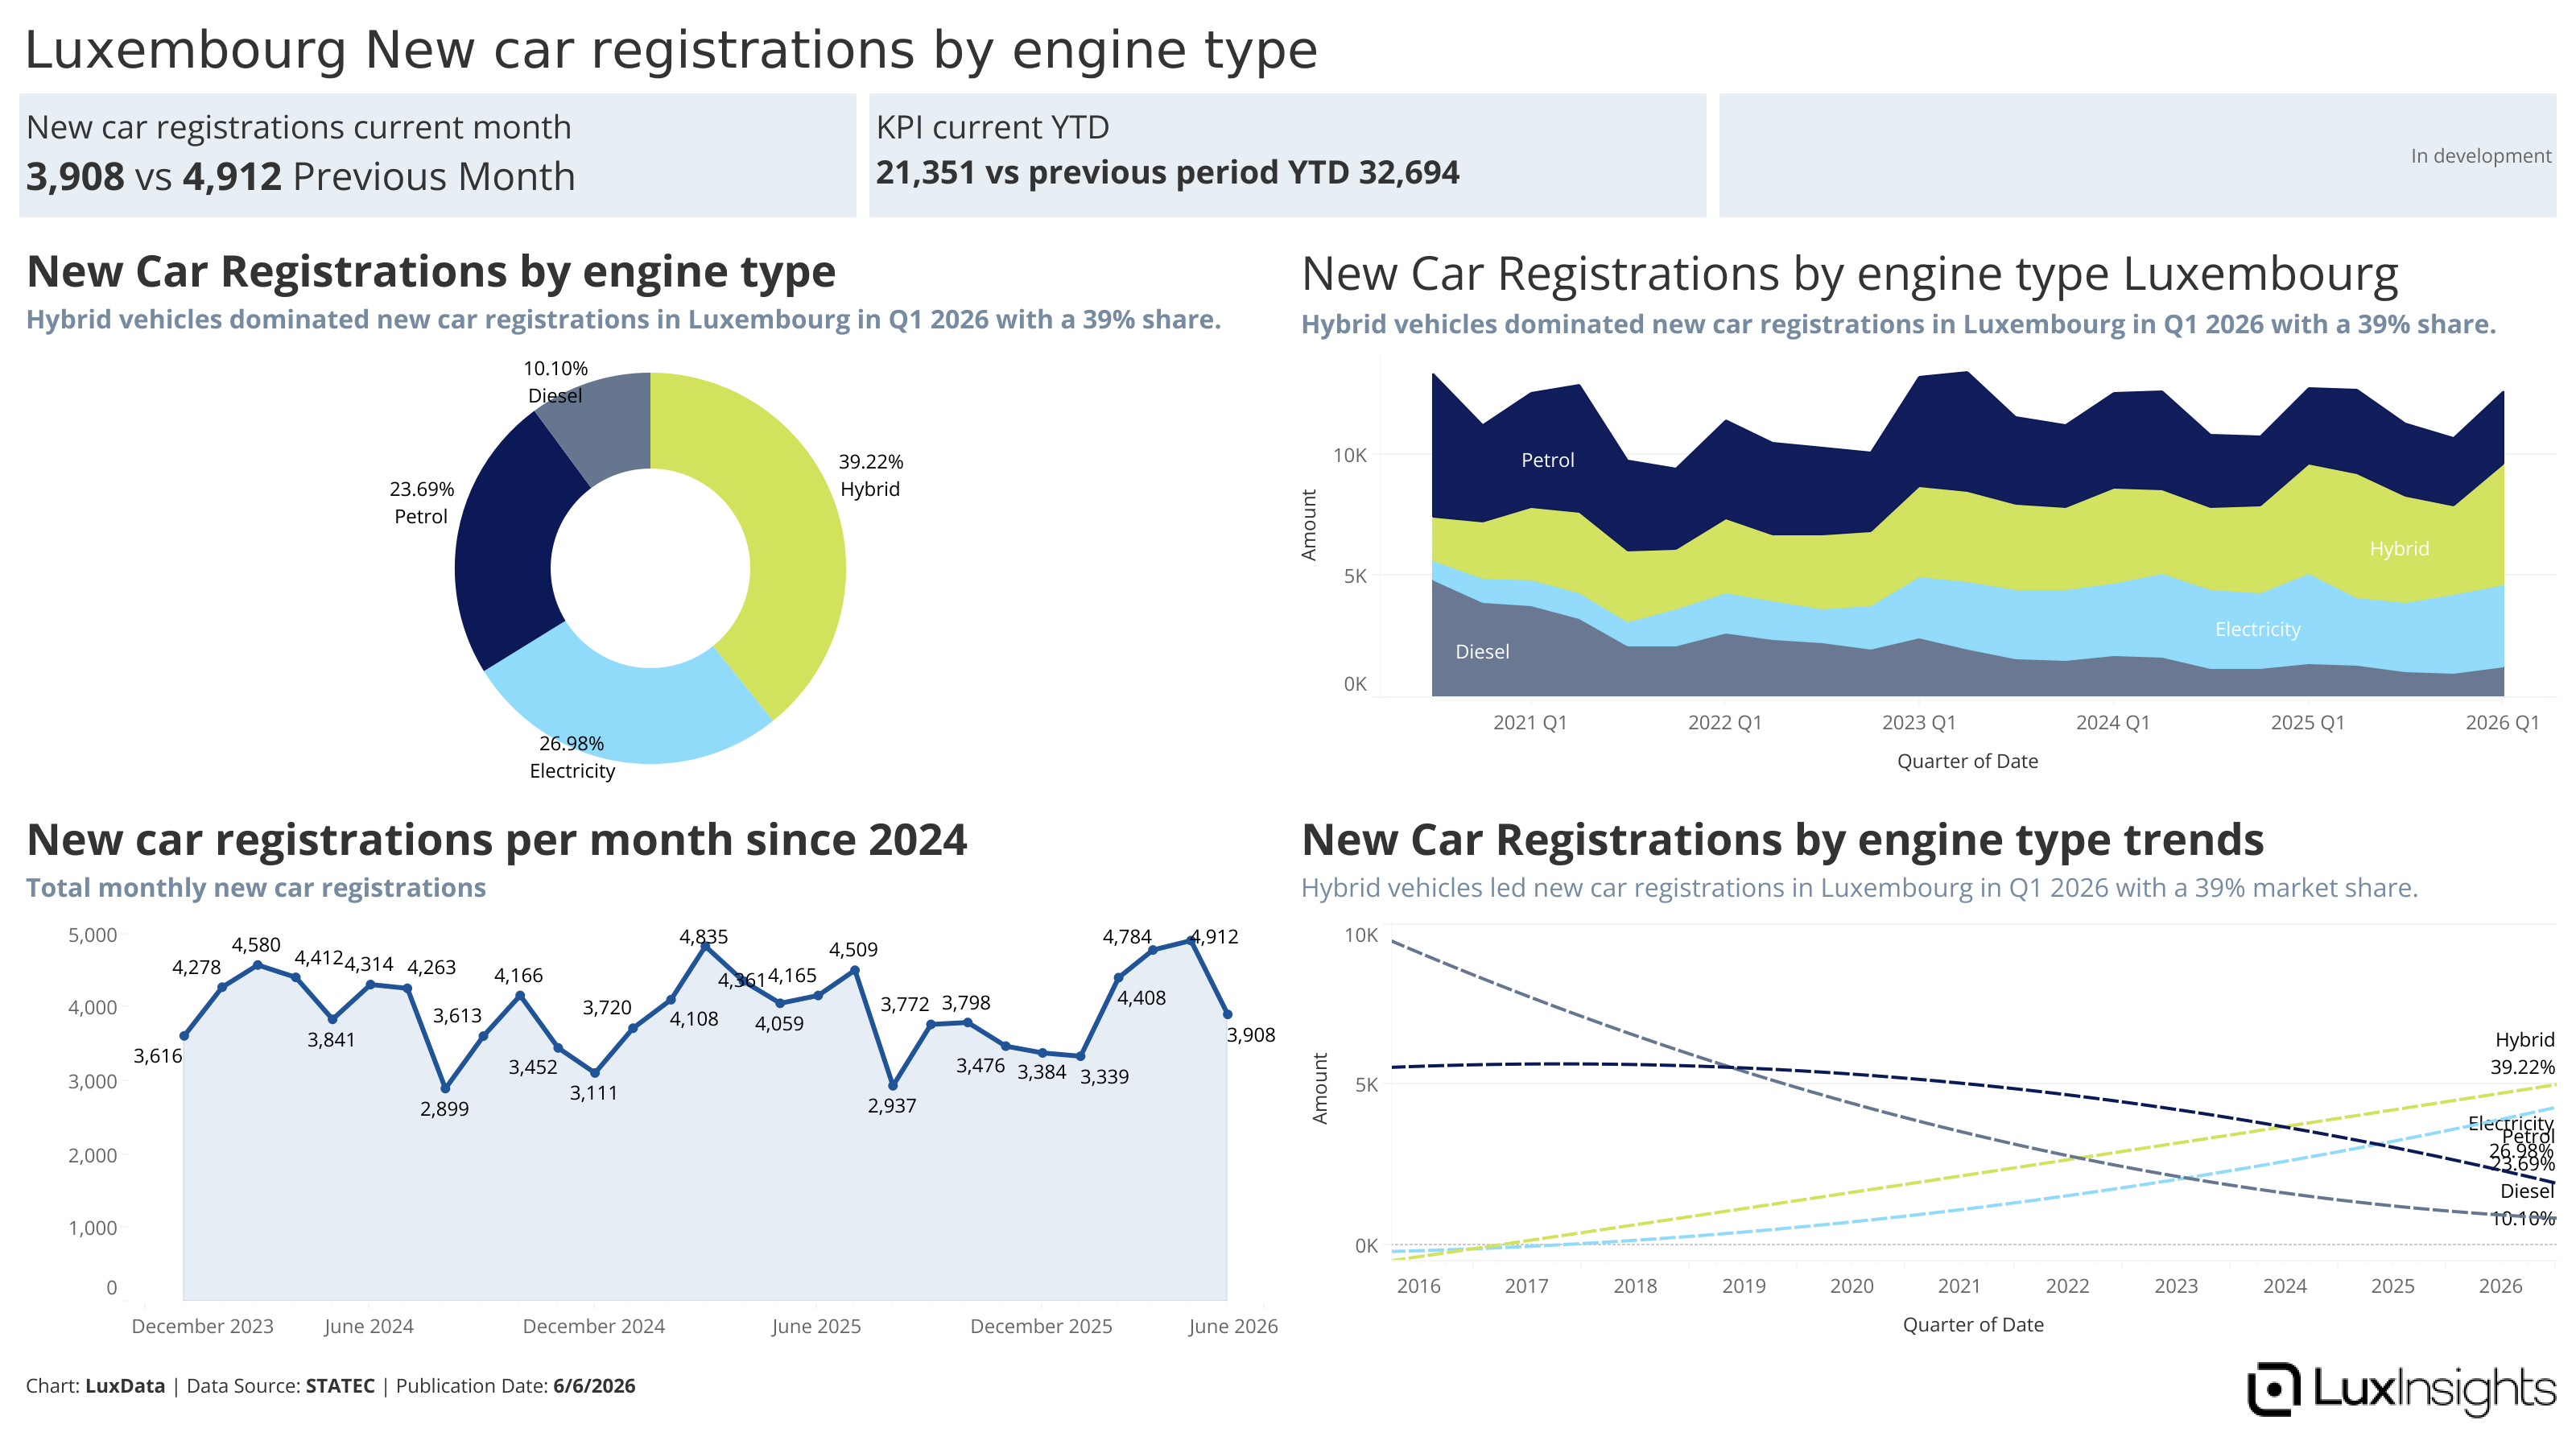
Task: Click the 'Chart: LuxData' footer text
Action: (x=95, y=1386)
